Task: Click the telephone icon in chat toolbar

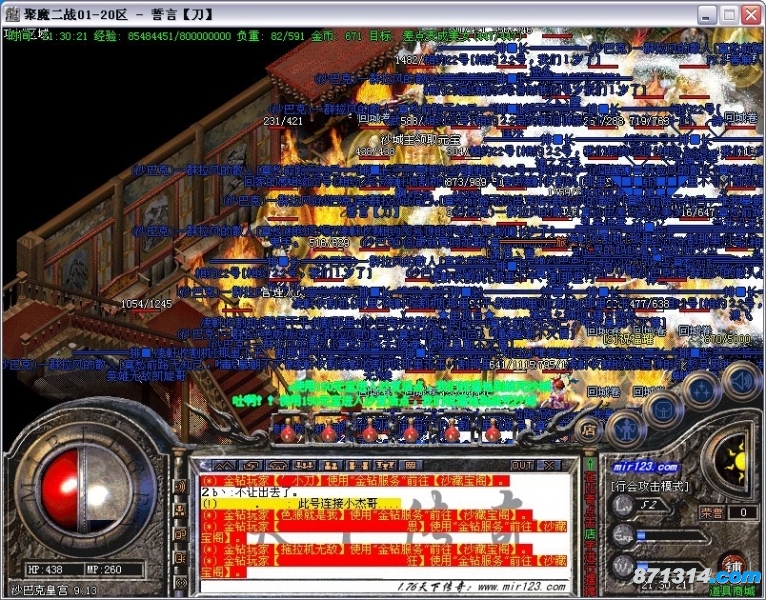Action: [277, 465]
